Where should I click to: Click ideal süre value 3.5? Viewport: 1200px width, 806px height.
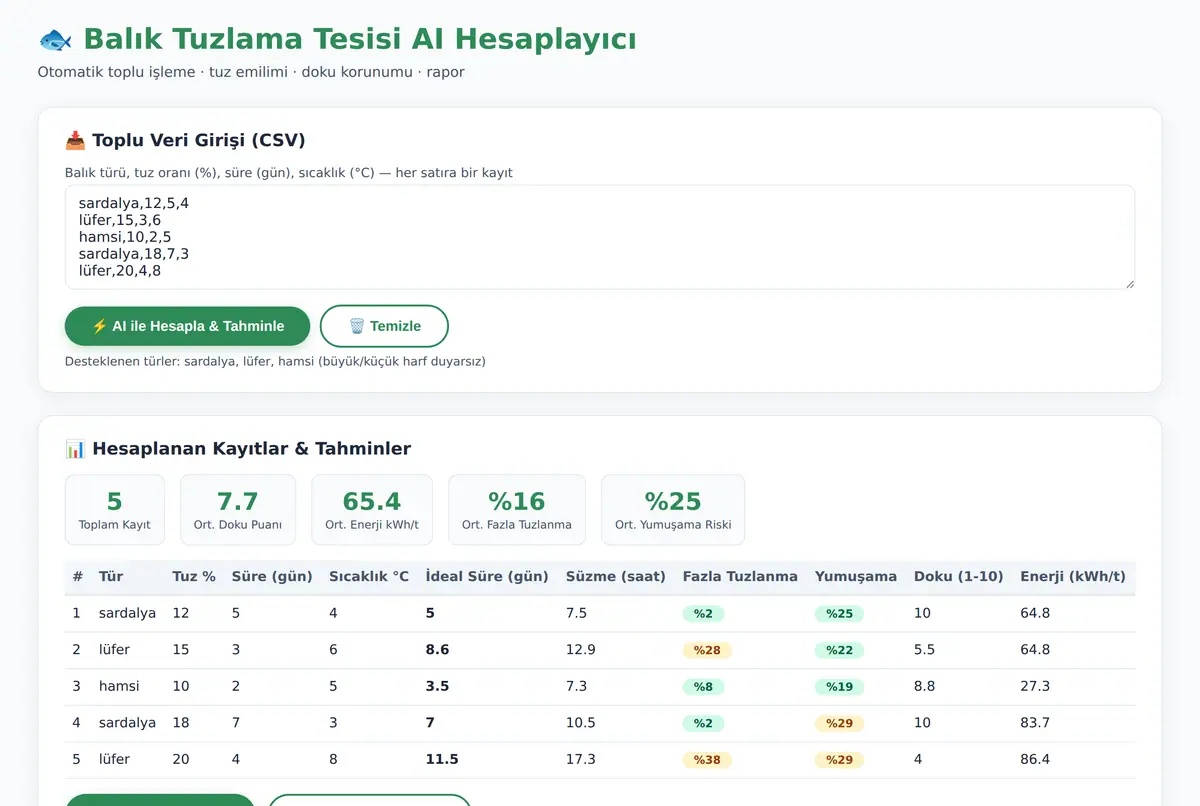coord(437,686)
